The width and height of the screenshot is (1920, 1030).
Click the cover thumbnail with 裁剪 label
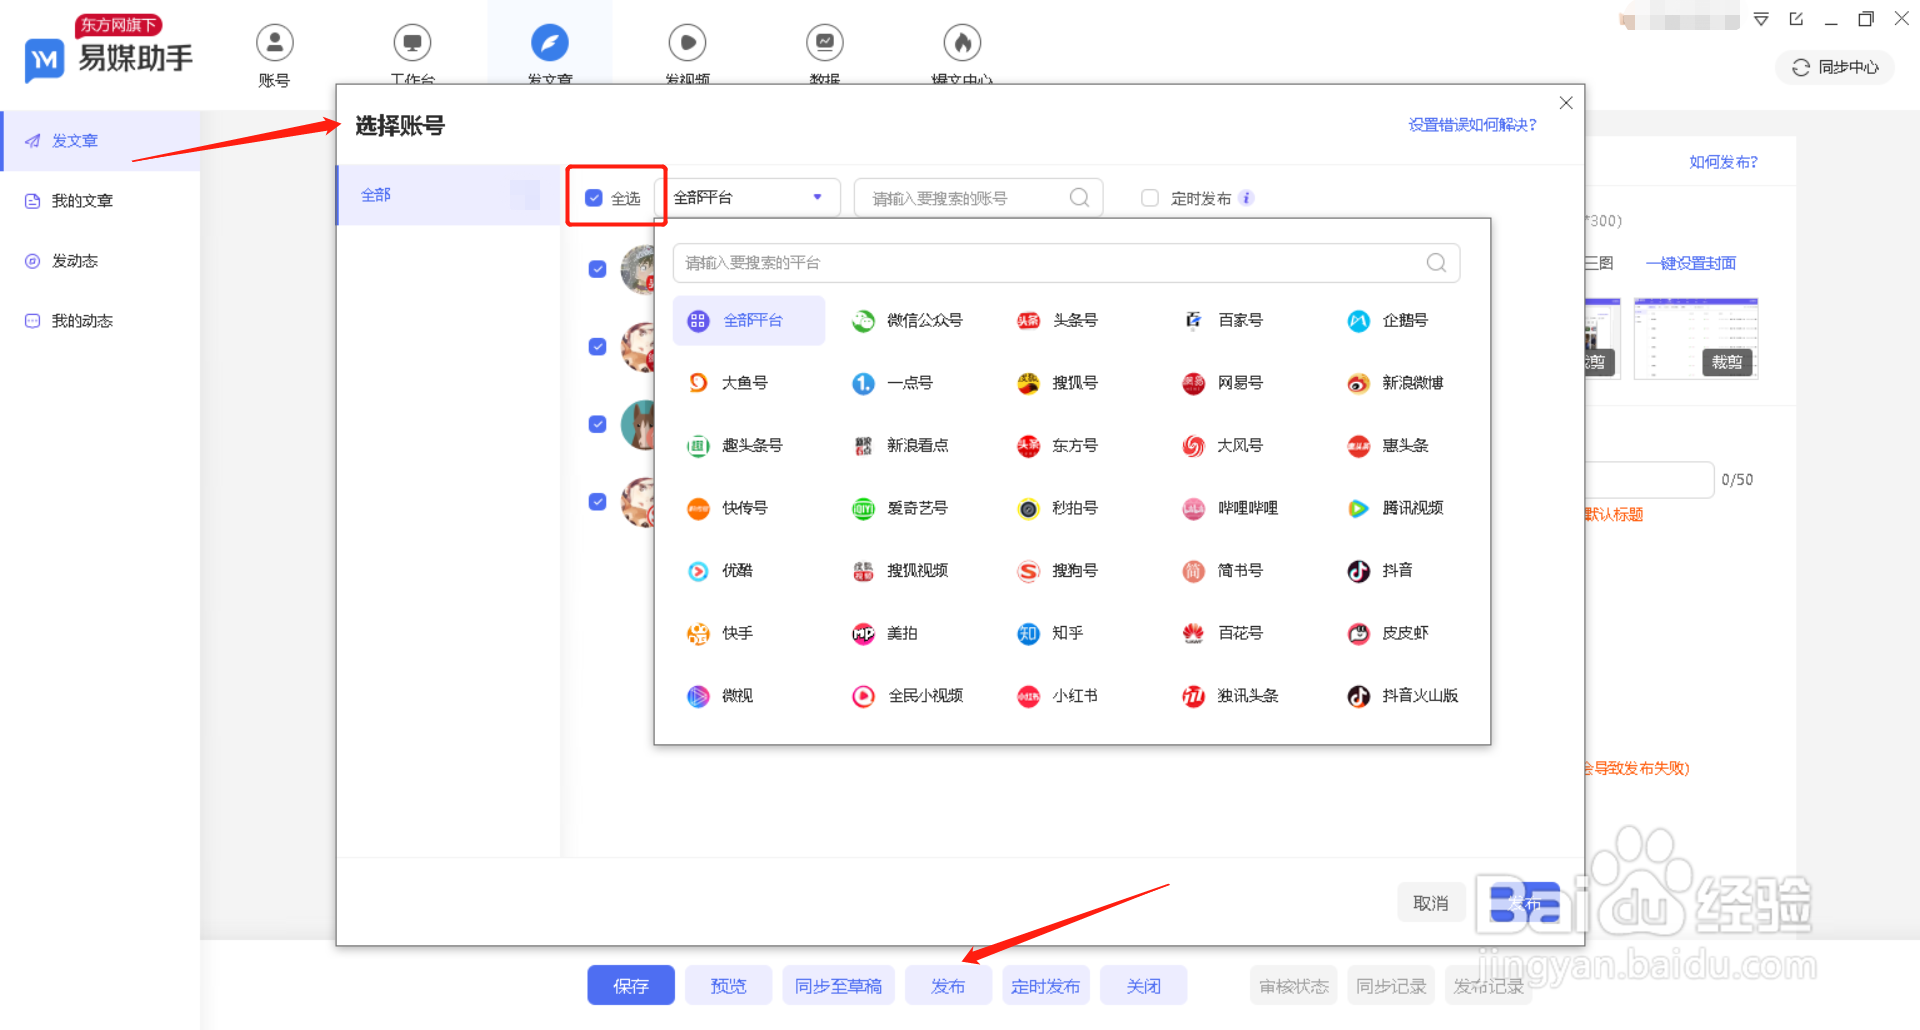coord(1696,338)
